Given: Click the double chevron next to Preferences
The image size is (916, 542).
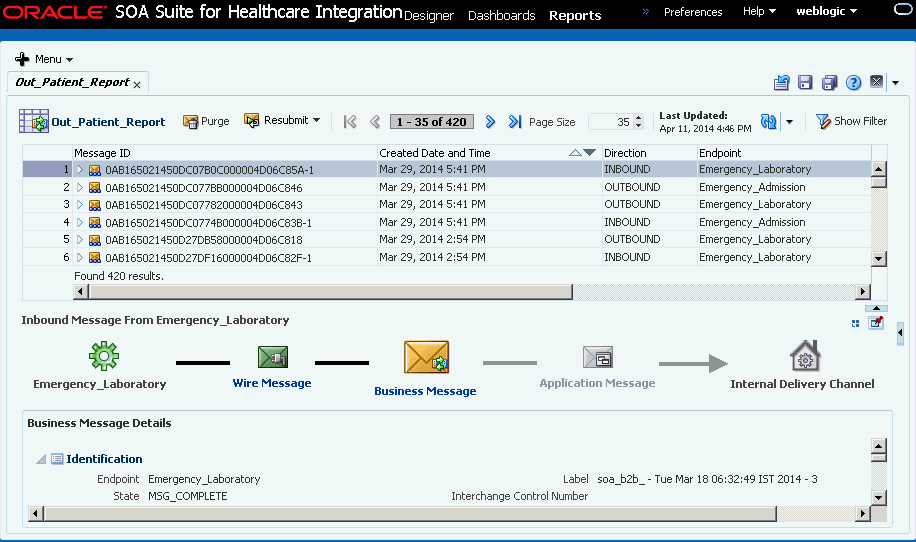Looking at the screenshot, I should pyautogui.click(x=646, y=11).
